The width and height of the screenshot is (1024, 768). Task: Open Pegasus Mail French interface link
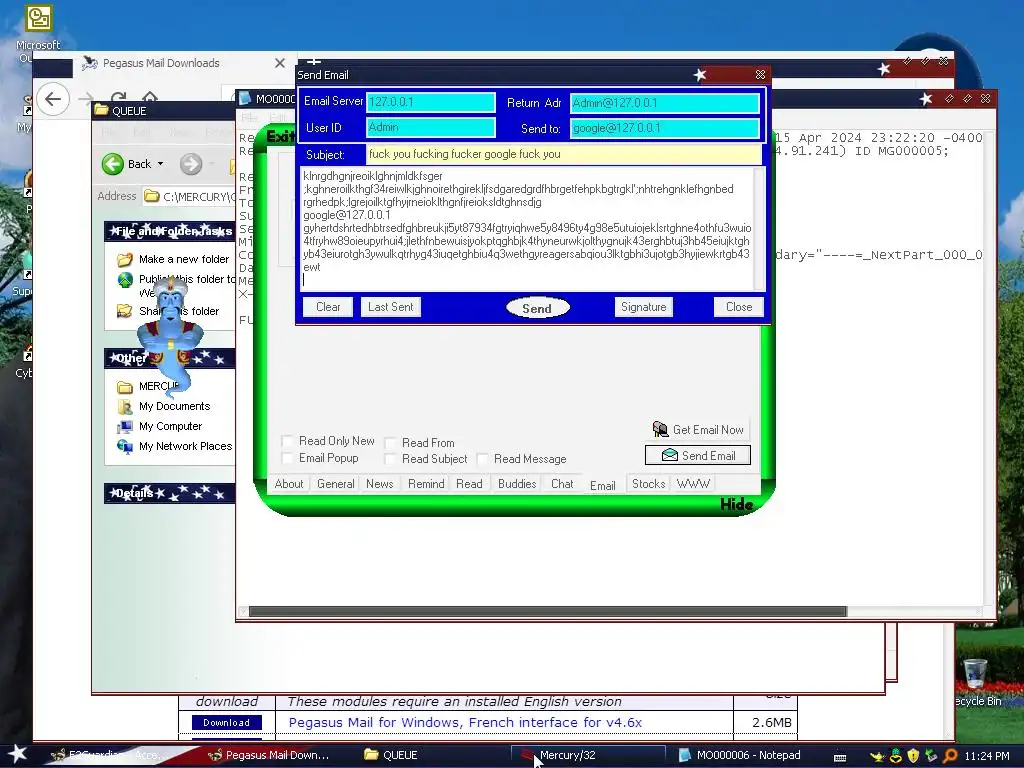(x=465, y=722)
